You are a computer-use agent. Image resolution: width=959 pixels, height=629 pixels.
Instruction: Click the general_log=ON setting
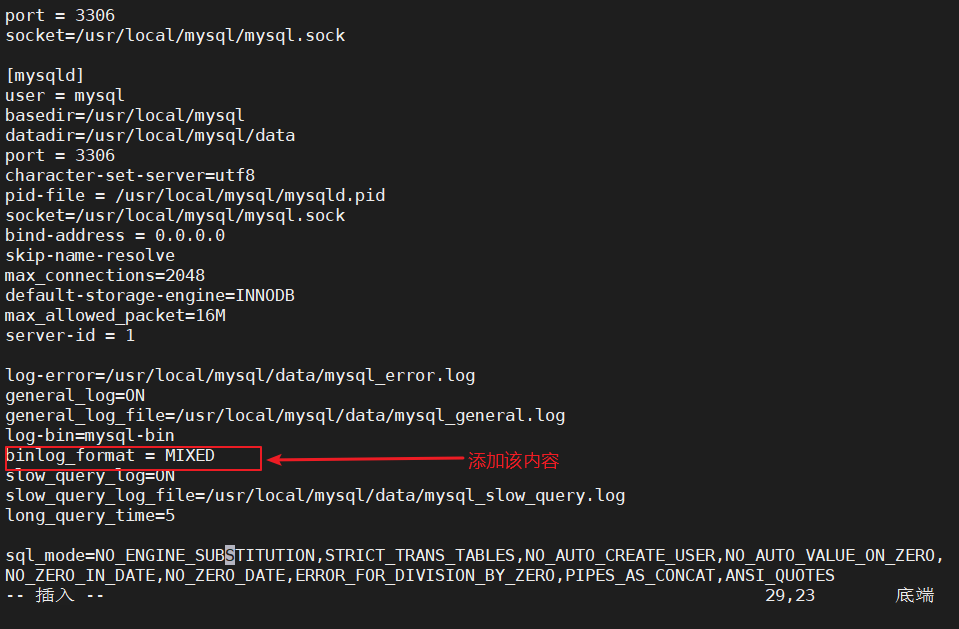pyautogui.click(x=75, y=396)
